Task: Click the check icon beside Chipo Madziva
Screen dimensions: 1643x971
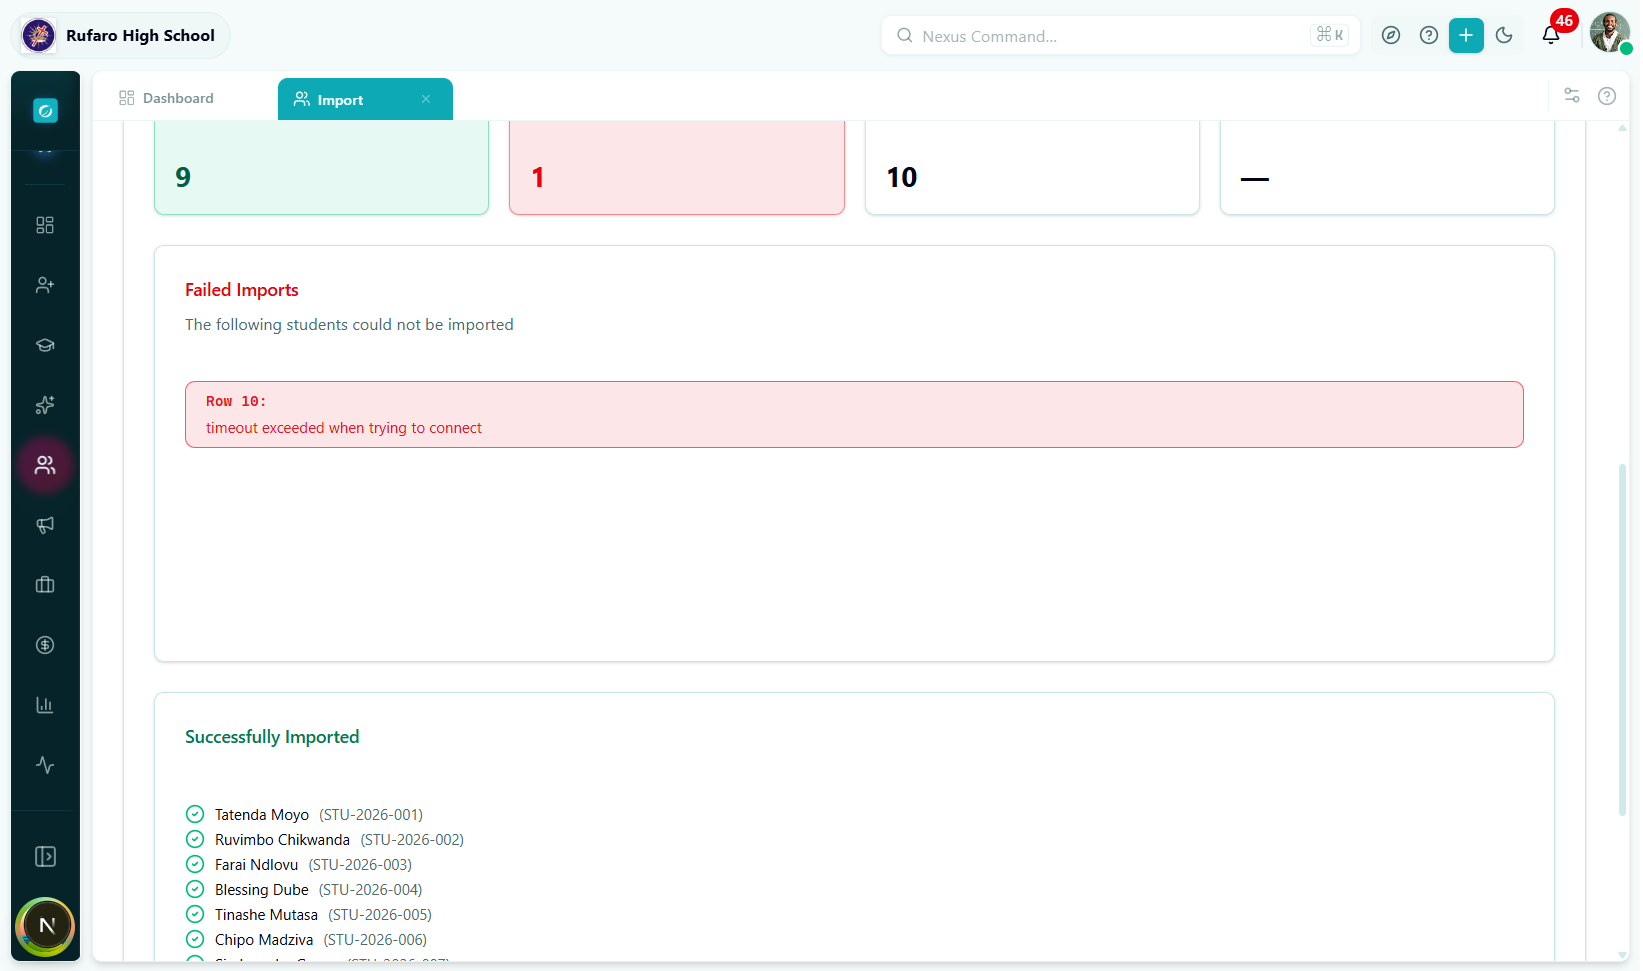Action: [x=195, y=939]
